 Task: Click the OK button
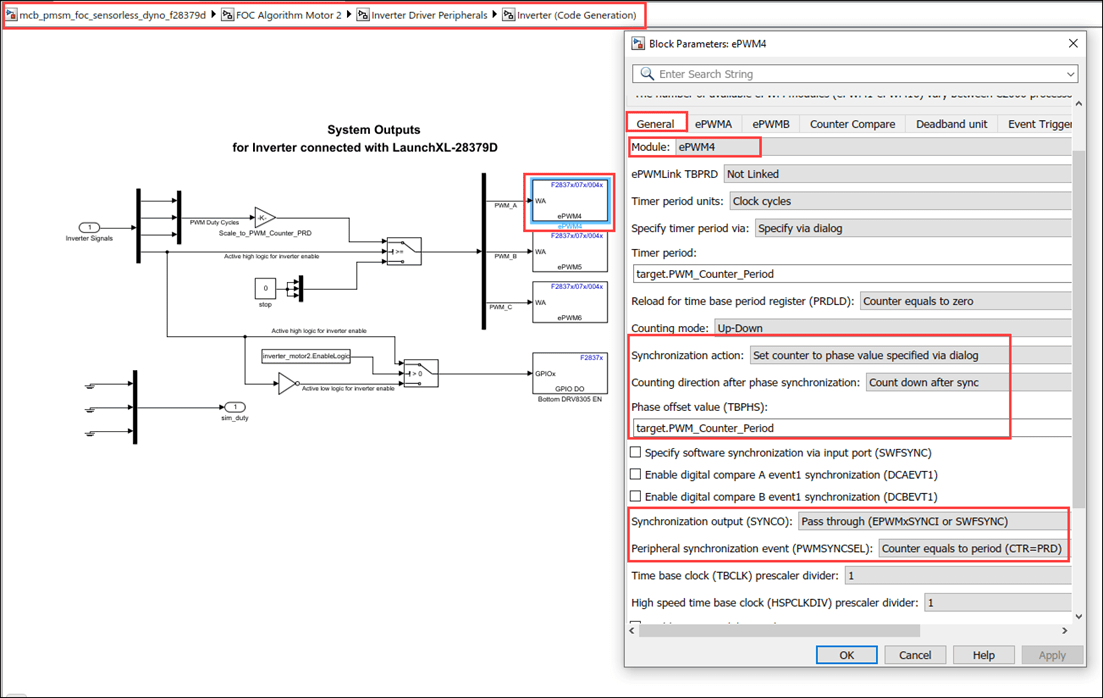846,655
